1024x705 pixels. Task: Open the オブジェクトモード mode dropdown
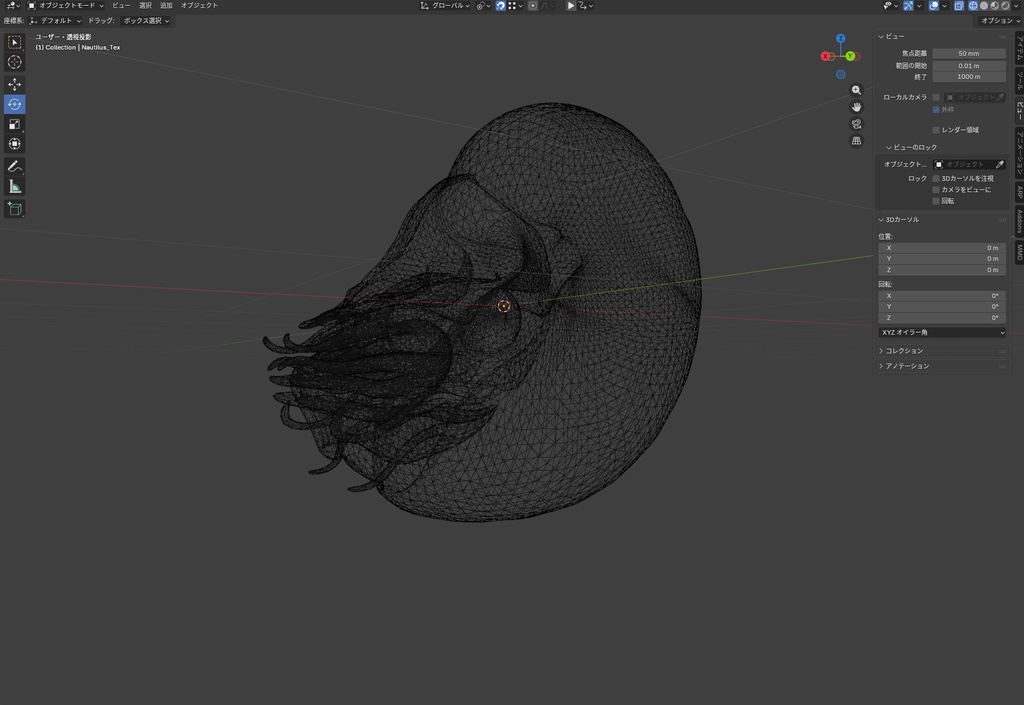[x=65, y=5]
